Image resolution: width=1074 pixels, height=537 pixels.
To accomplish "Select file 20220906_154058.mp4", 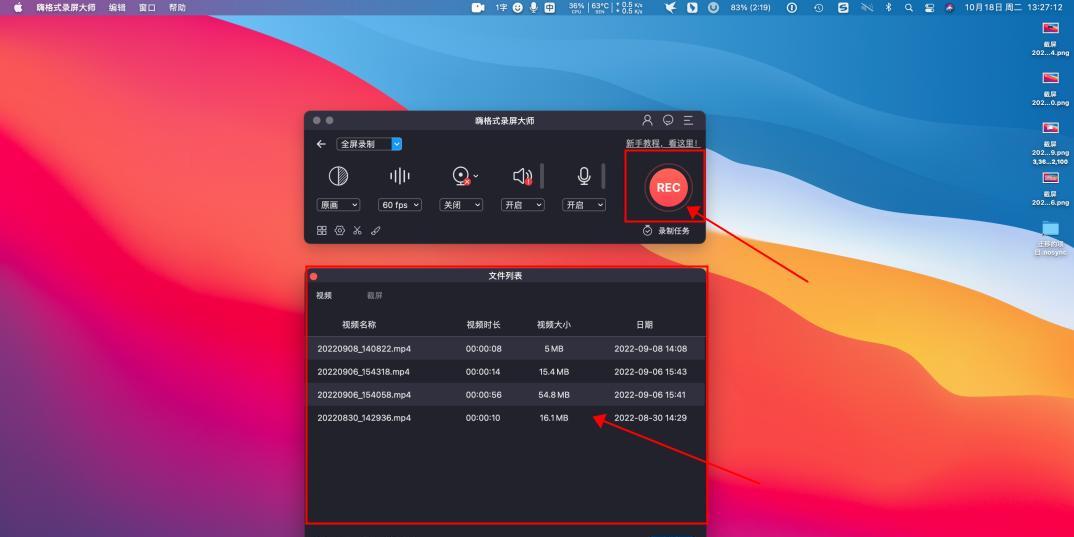I will coord(506,395).
